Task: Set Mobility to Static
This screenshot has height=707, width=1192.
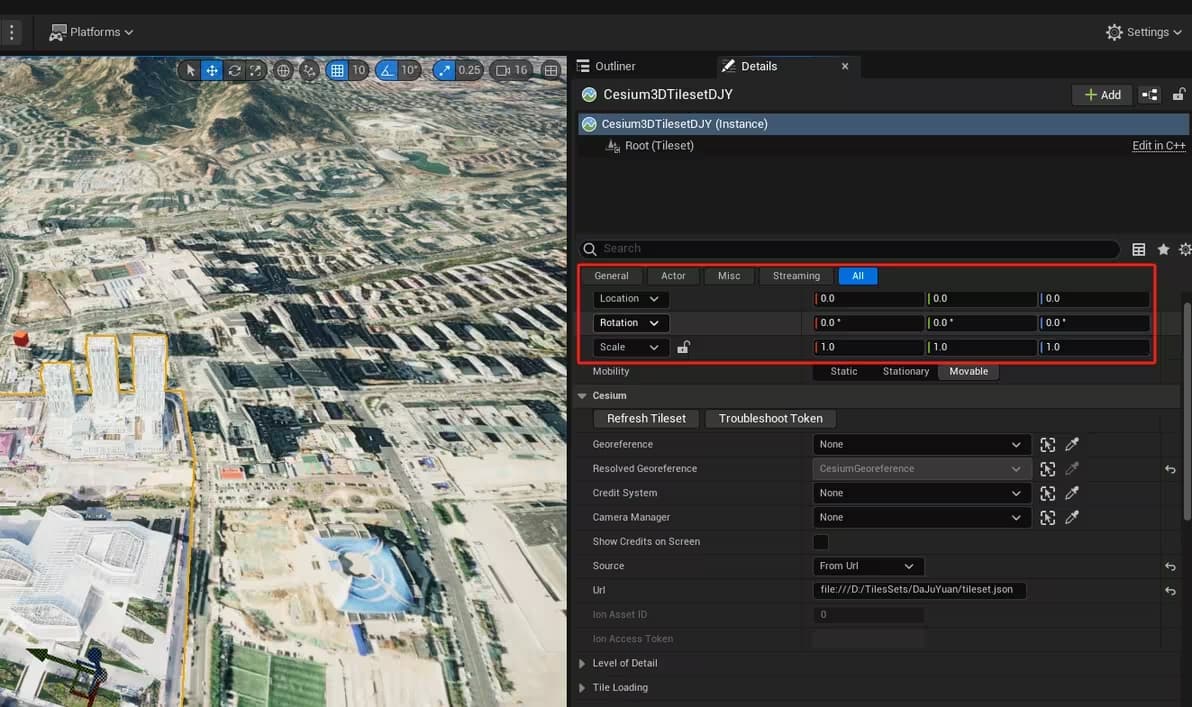Action: 843,372
